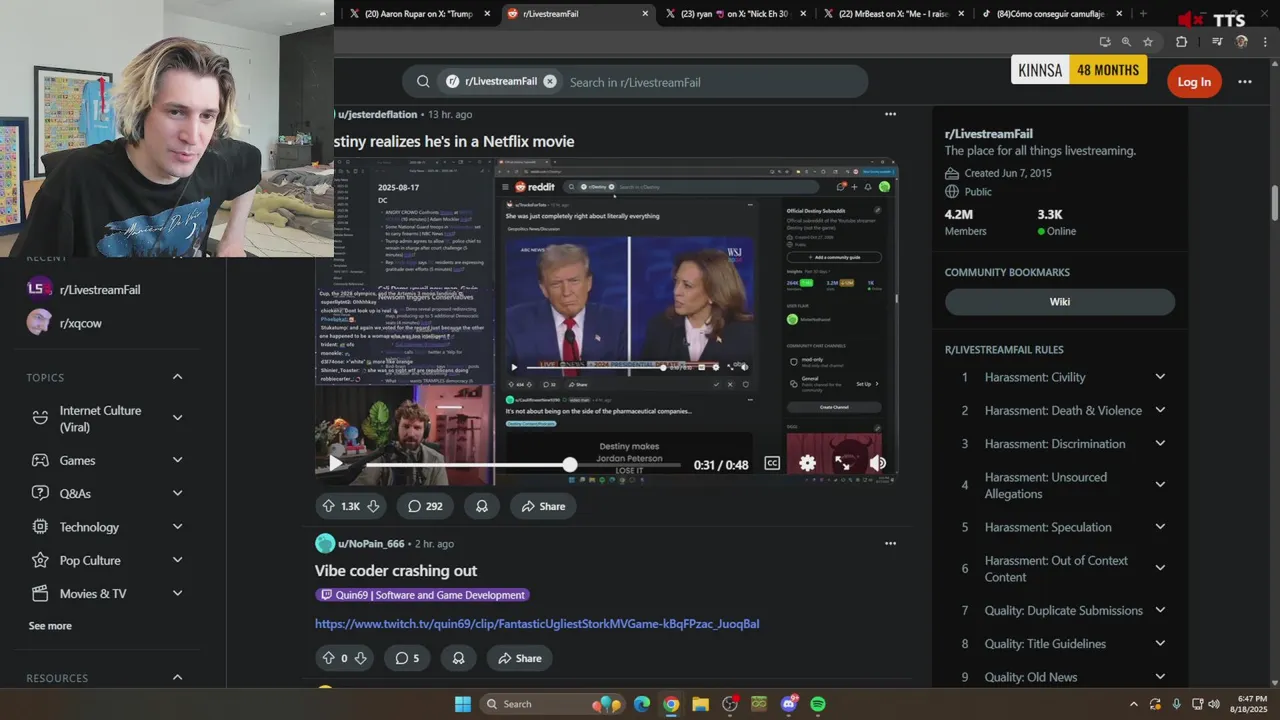
Task: Open video settings gear
Action: [x=807, y=463]
